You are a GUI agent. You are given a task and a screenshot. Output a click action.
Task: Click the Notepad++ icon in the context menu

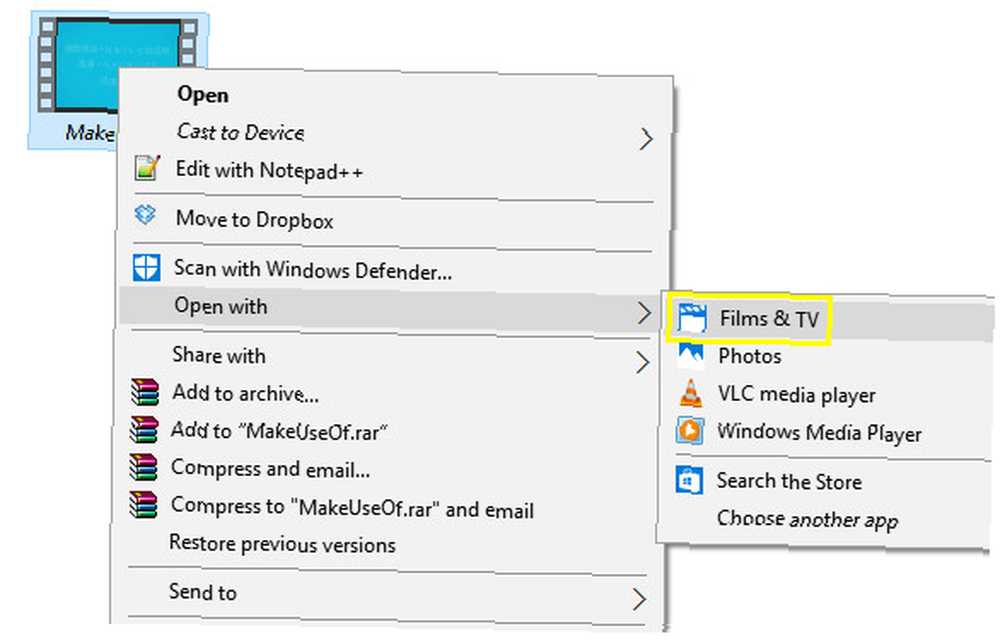click(x=147, y=168)
